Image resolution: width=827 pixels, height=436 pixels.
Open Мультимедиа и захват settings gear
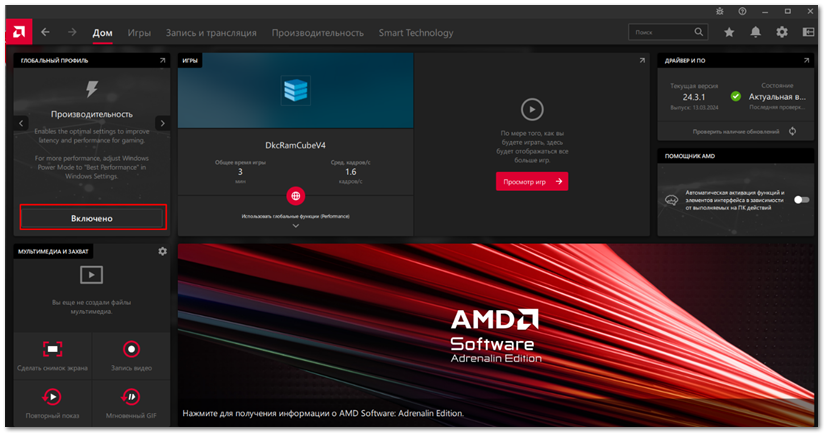coord(162,251)
